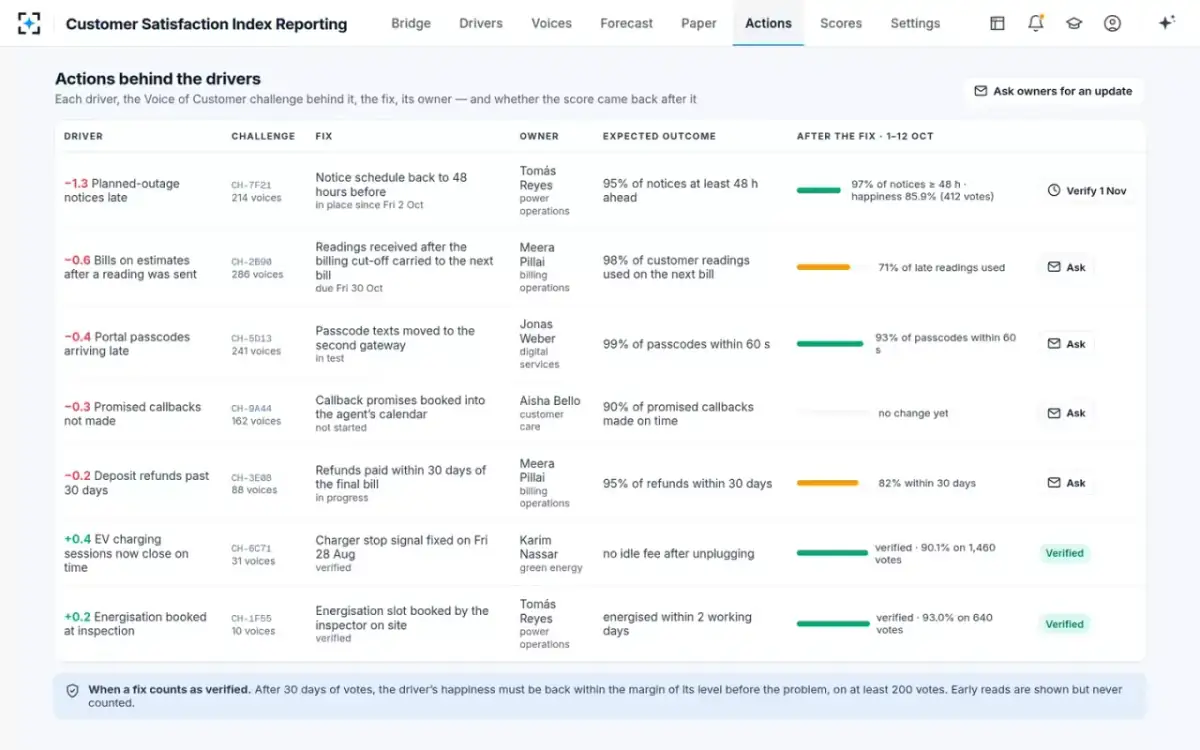Ask owner about Promised callbacks fix

coord(1066,413)
